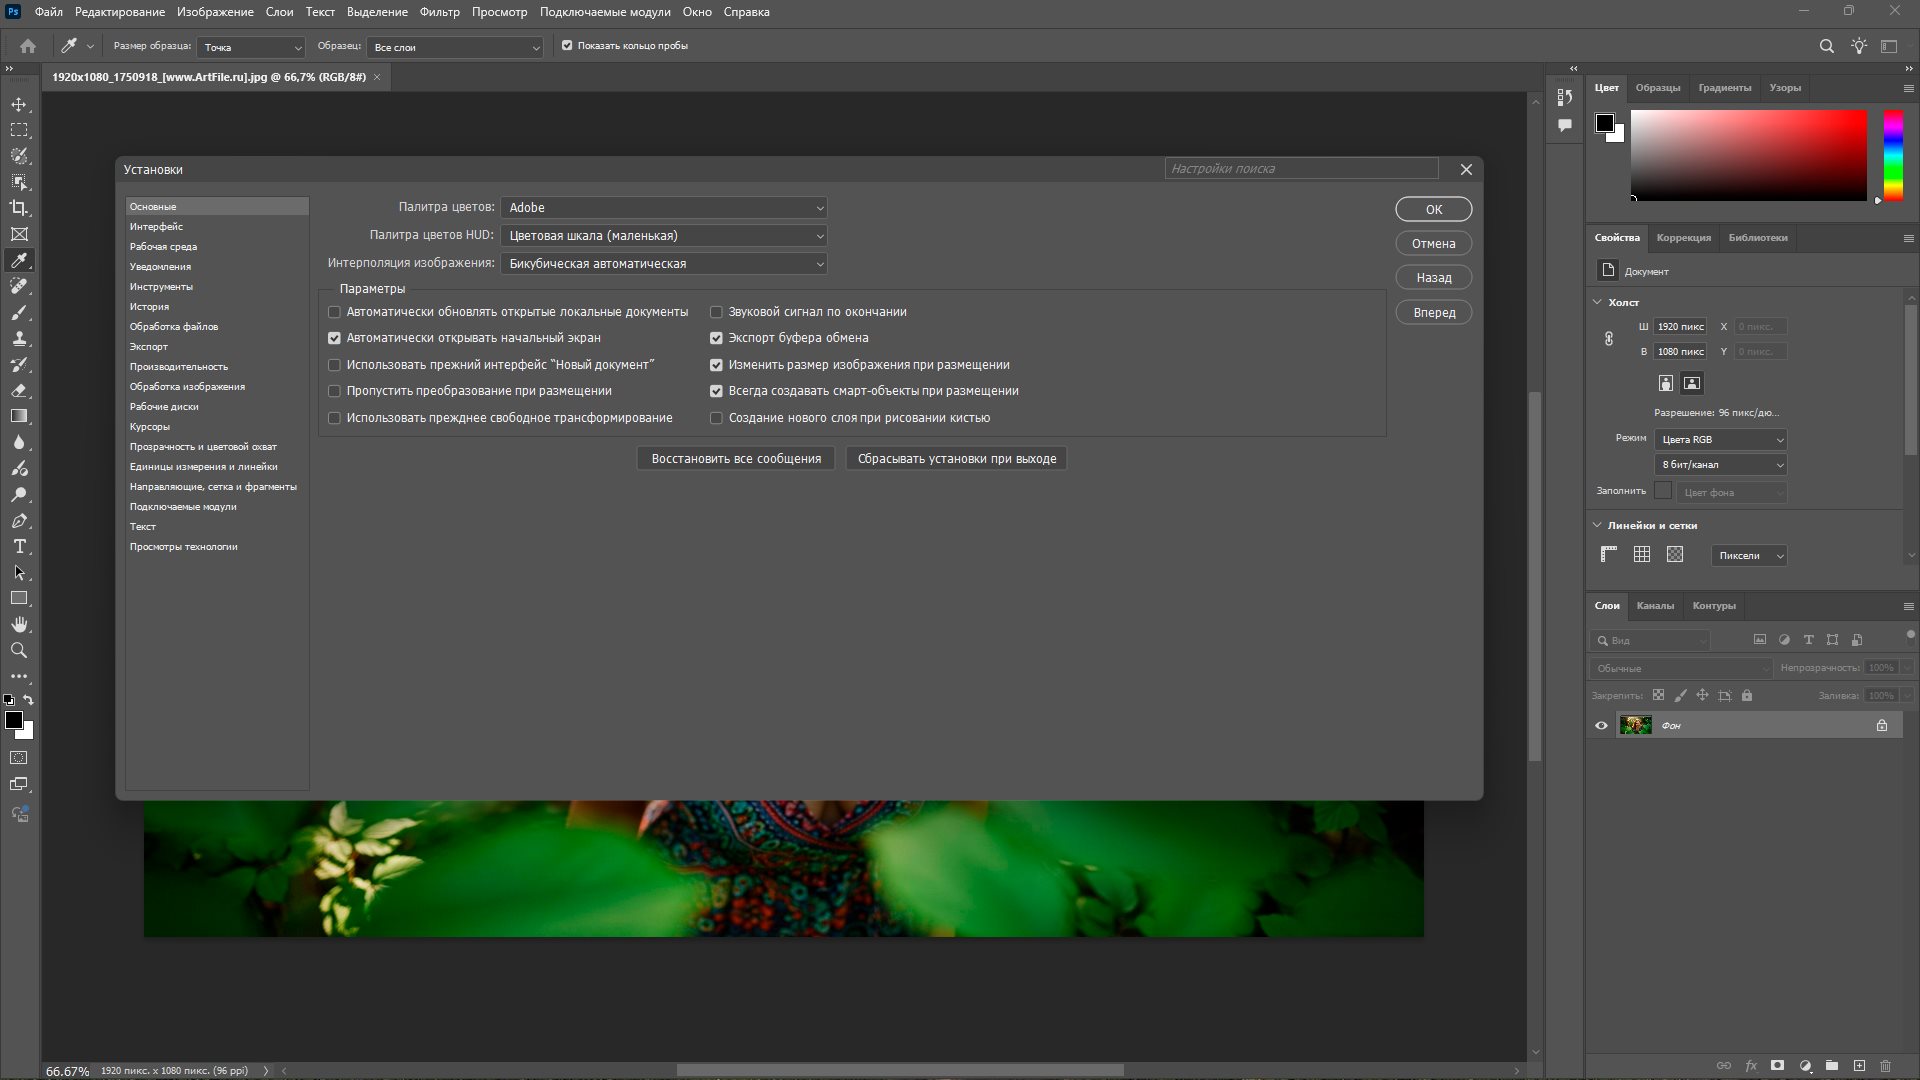Open Режим Цвета RGB dropdown
Image resolution: width=1920 pixels, height=1080 pixels.
(1720, 440)
